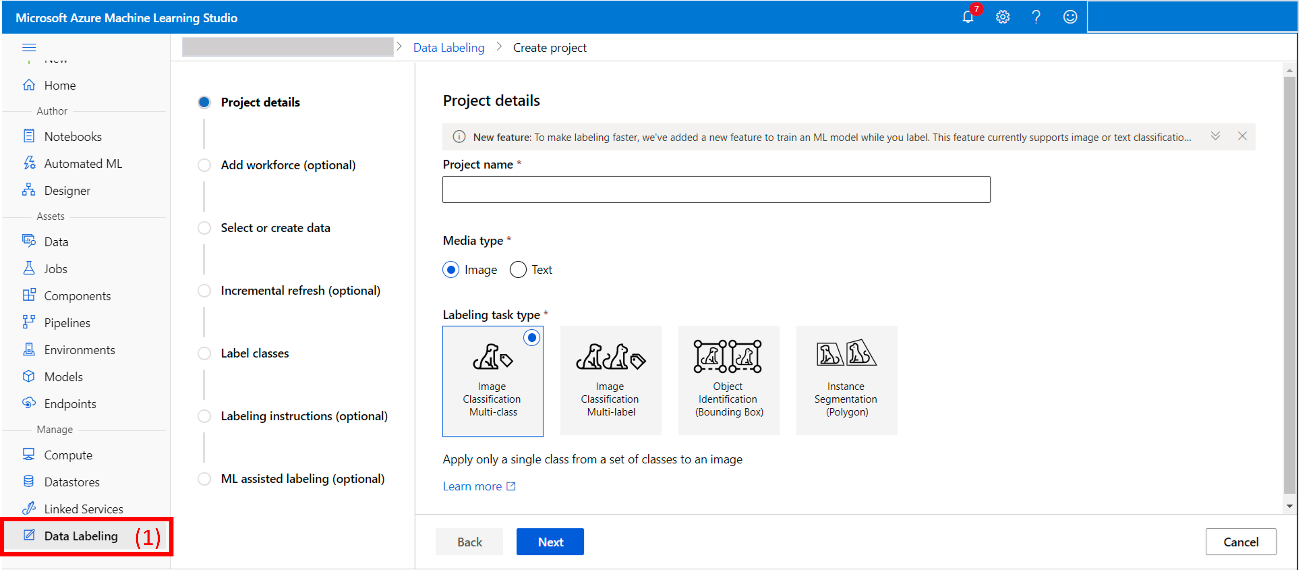Click Microsoft Azure Machine Learning Studio title

pyautogui.click(x=127, y=18)
